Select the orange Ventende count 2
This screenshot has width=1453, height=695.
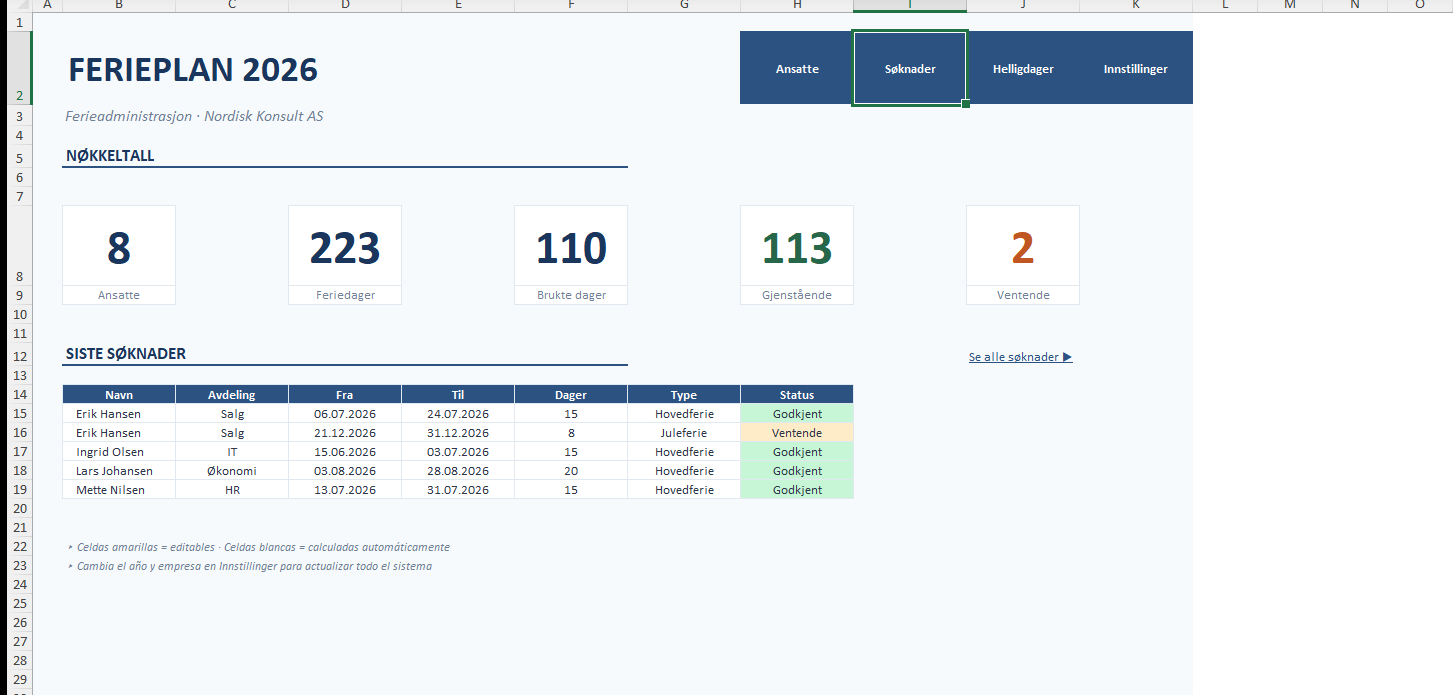click(x=1022, y=248)
